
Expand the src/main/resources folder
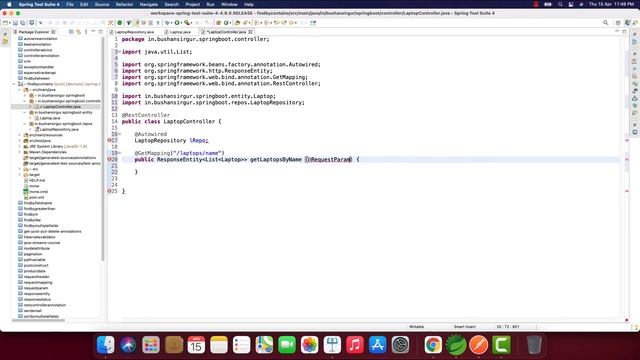point(20,135)
